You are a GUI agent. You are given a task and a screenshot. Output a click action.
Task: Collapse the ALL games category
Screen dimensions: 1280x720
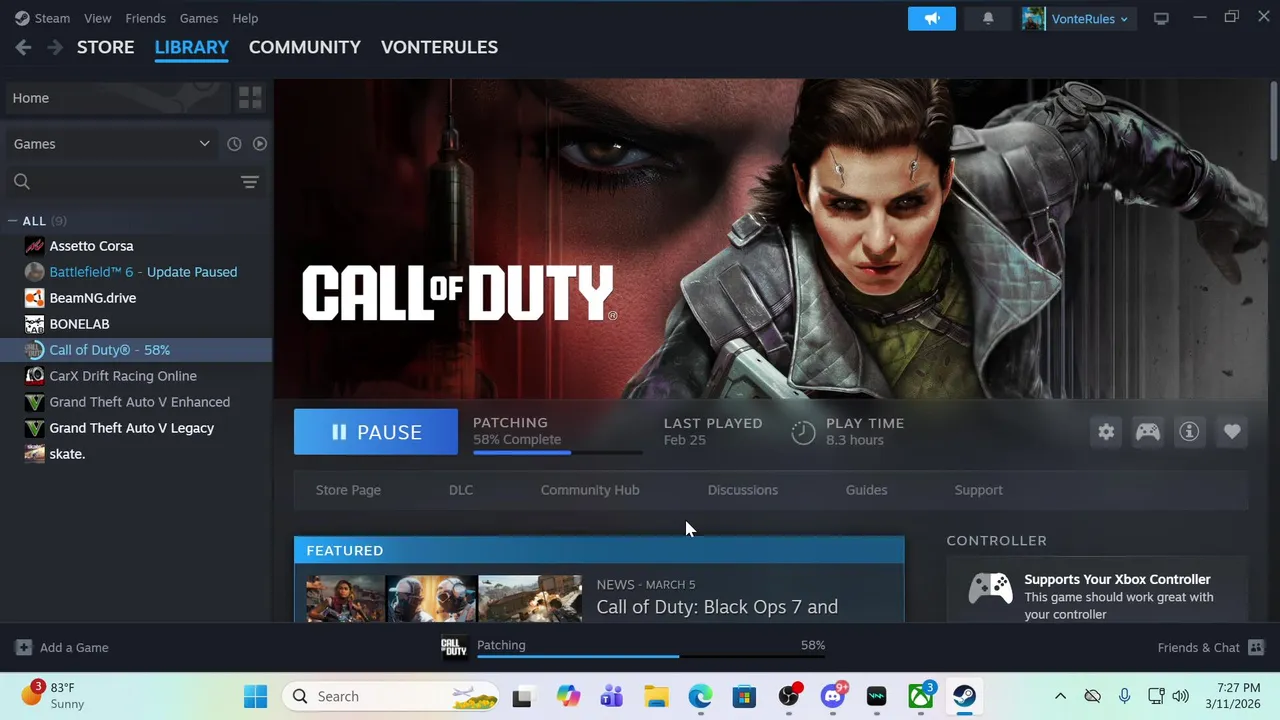(13, 221)
